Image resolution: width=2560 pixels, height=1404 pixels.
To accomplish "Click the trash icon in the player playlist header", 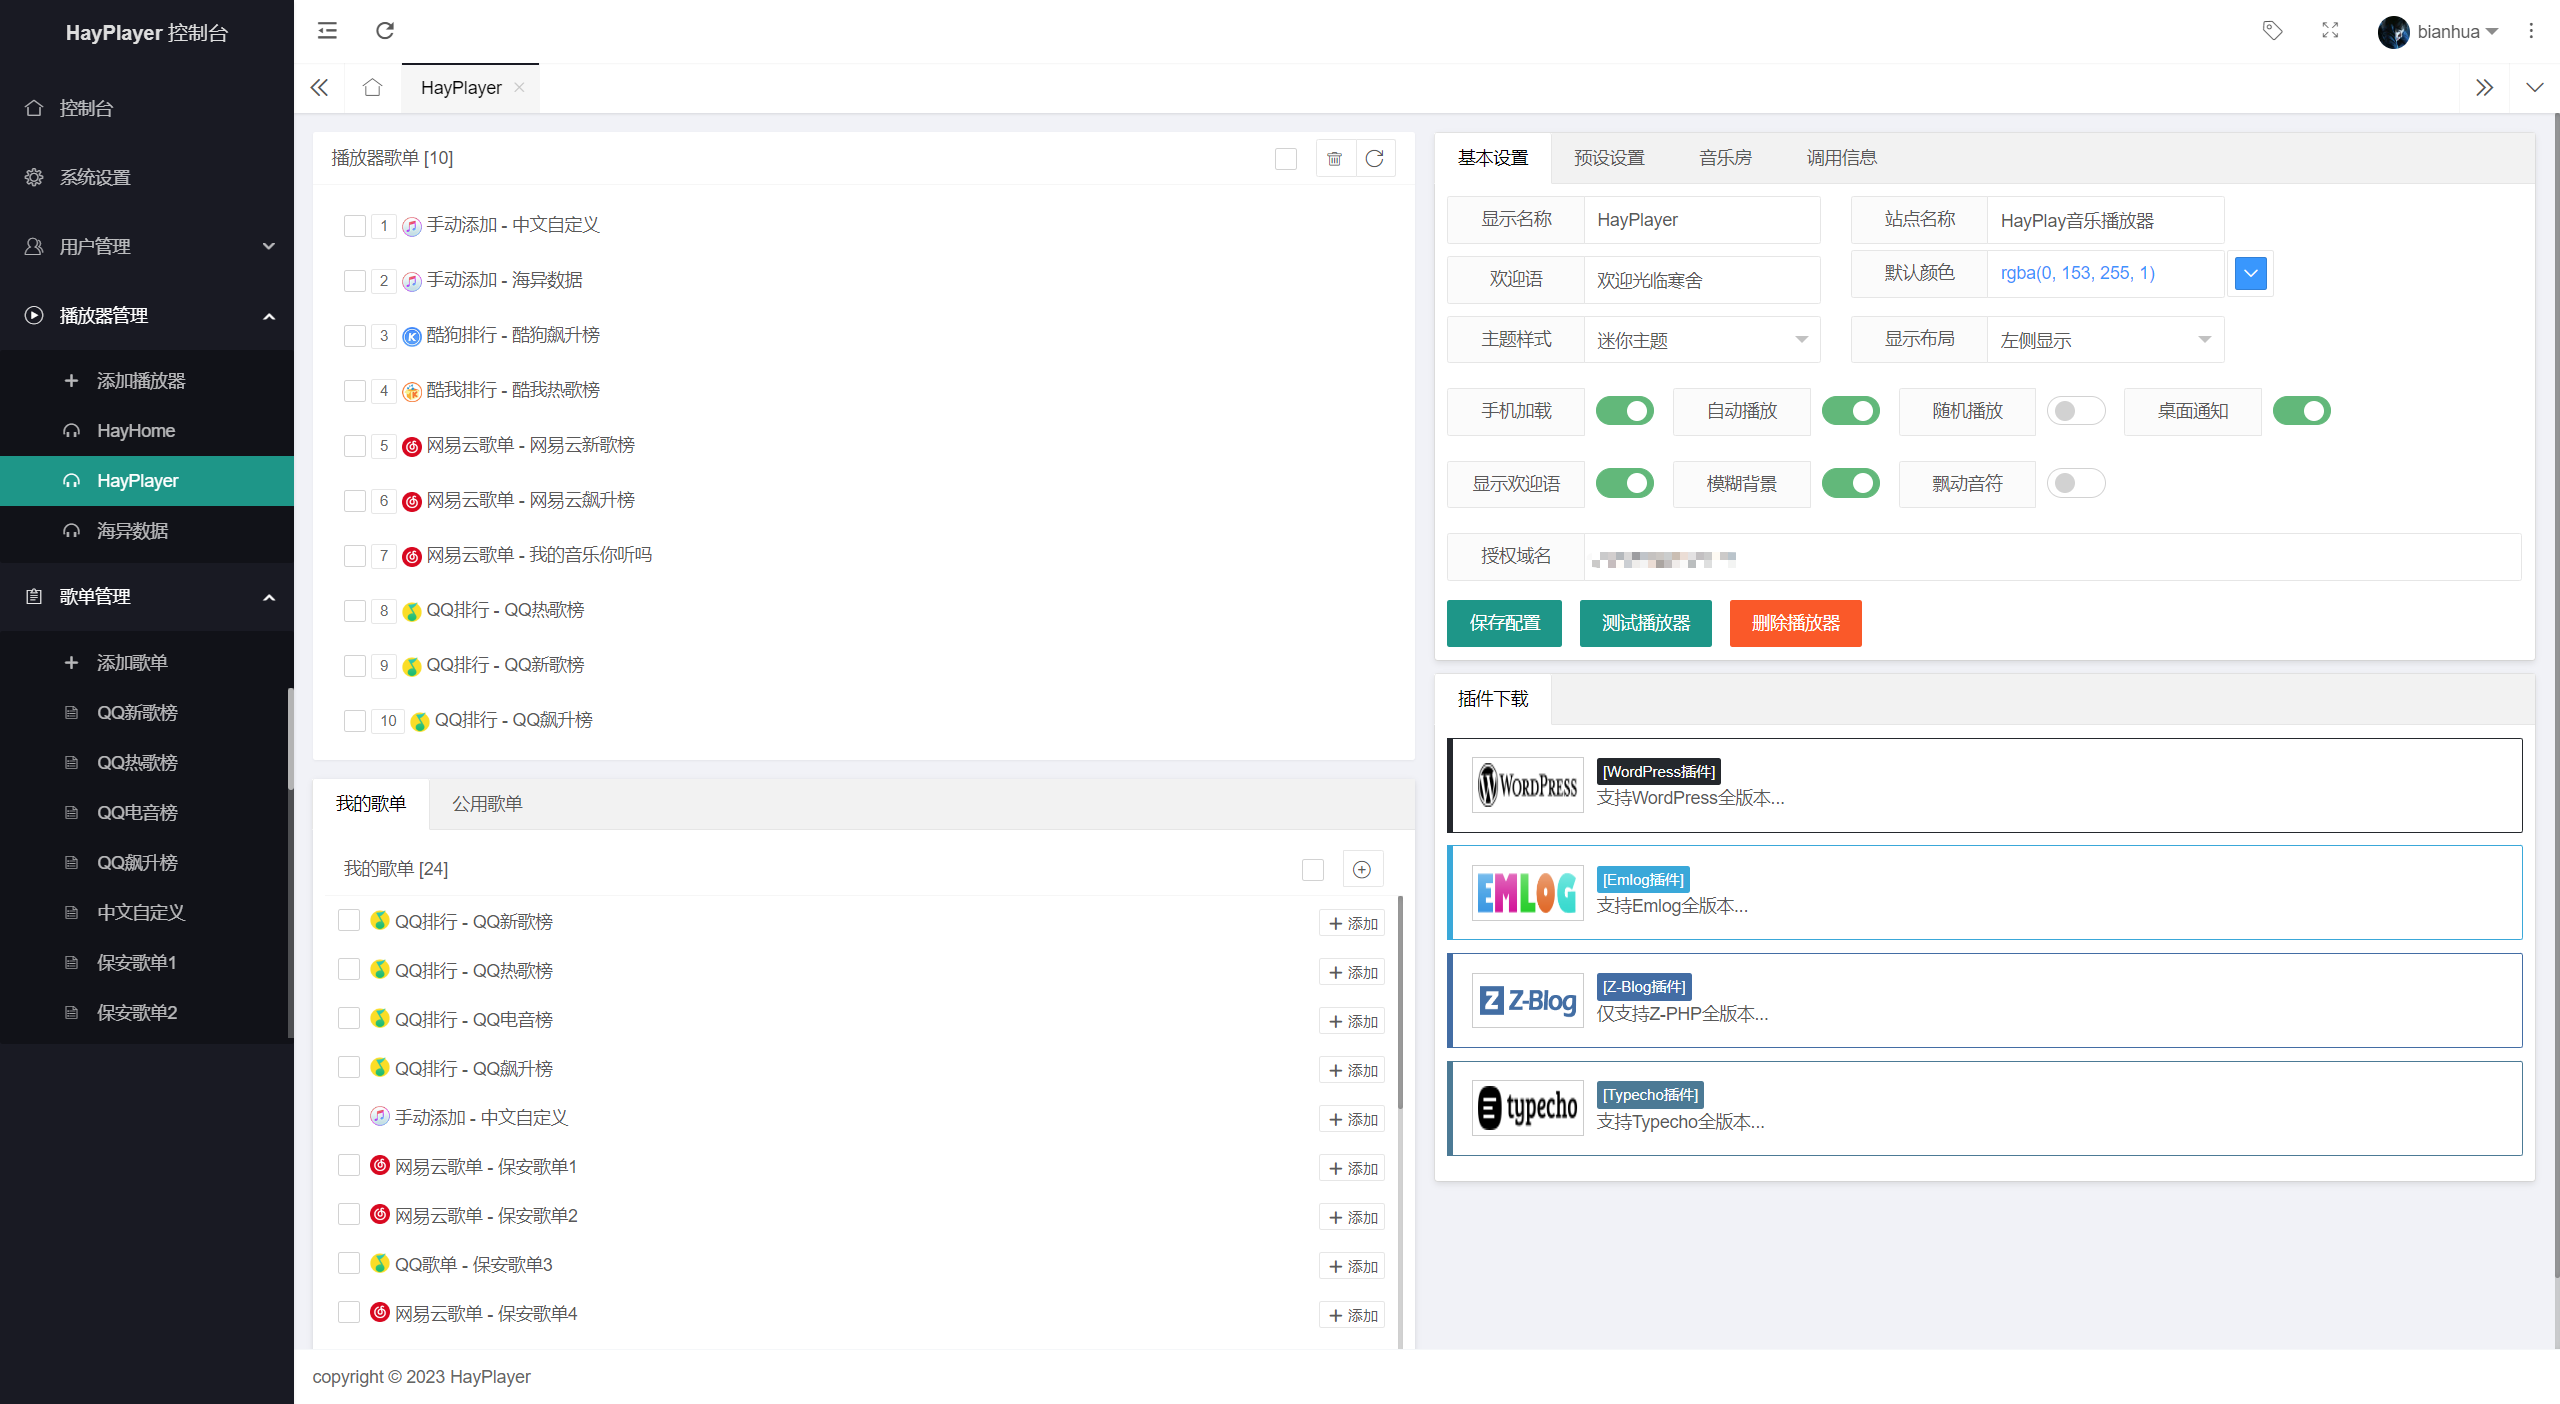I will [x=1334, y=158].
